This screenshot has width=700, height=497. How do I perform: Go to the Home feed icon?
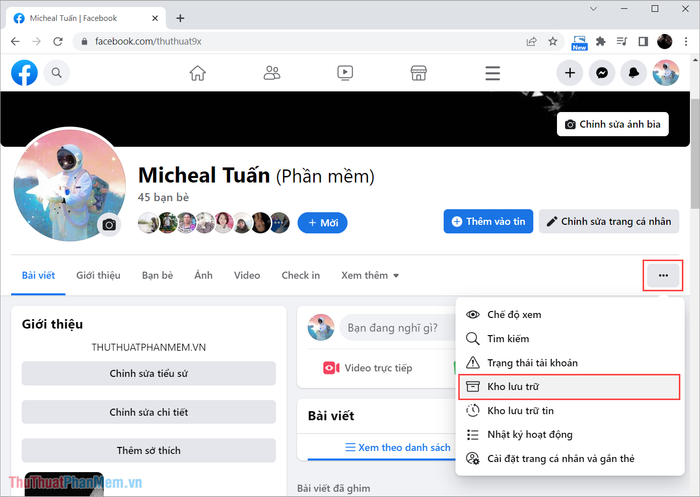click(197, 73)
